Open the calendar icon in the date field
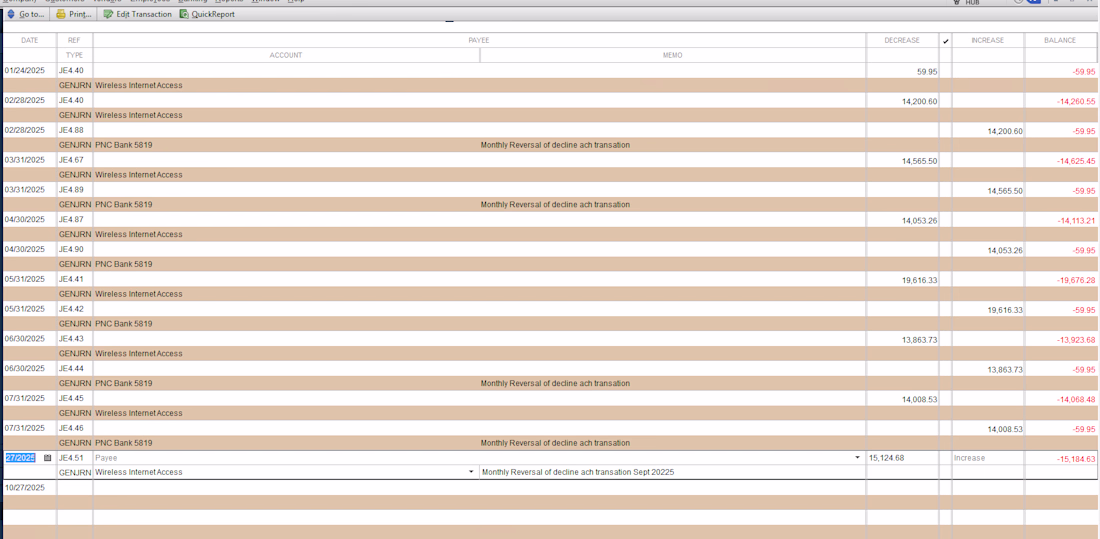Image resolution: width=1100 pixels, height=539 pixels. tap(48, 458)
